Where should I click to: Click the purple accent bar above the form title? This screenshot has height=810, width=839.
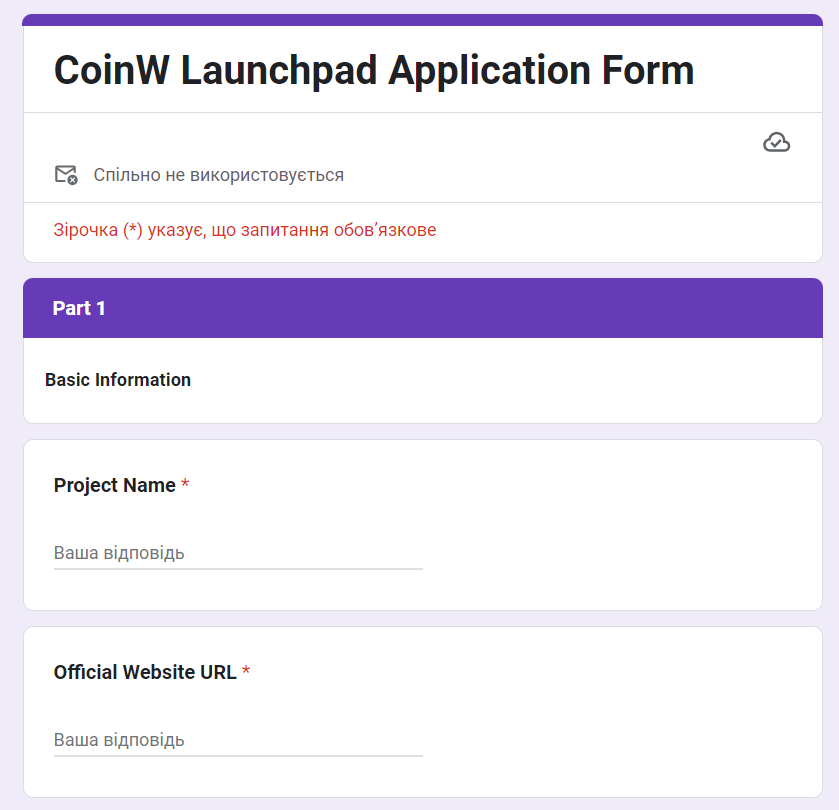pos(422,20)
